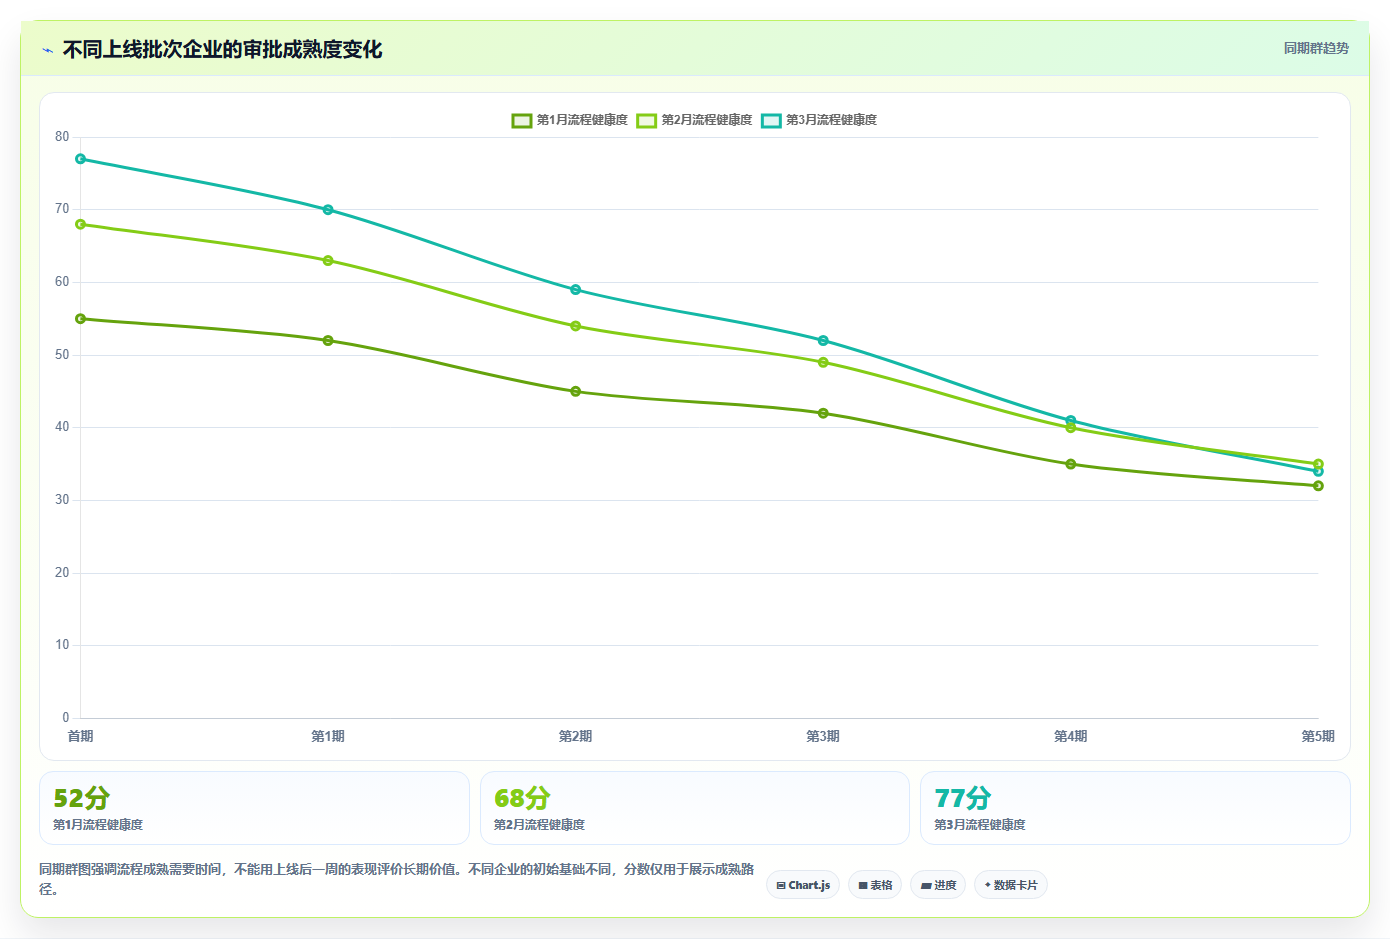Click the 第1期 x-axis label
Screen dimensions: 1390x939
(x=328, y=736)
